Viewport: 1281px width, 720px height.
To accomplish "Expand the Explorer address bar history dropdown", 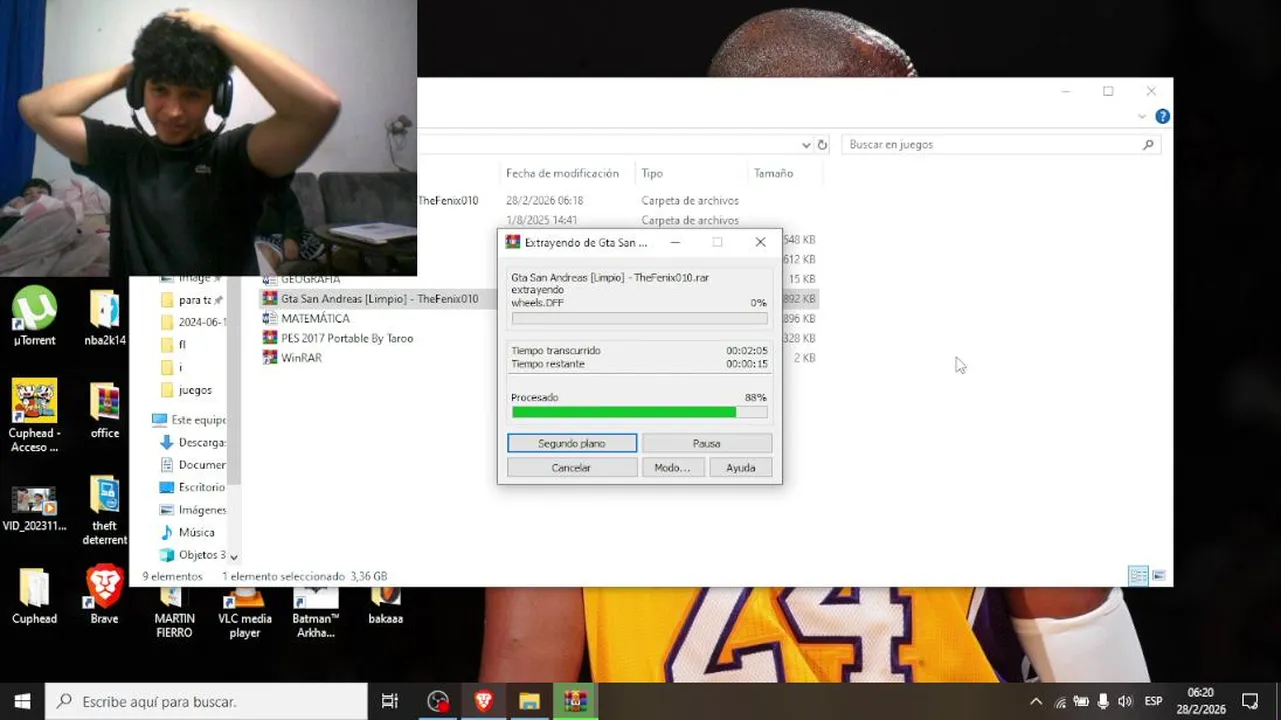I will [806, 145].
